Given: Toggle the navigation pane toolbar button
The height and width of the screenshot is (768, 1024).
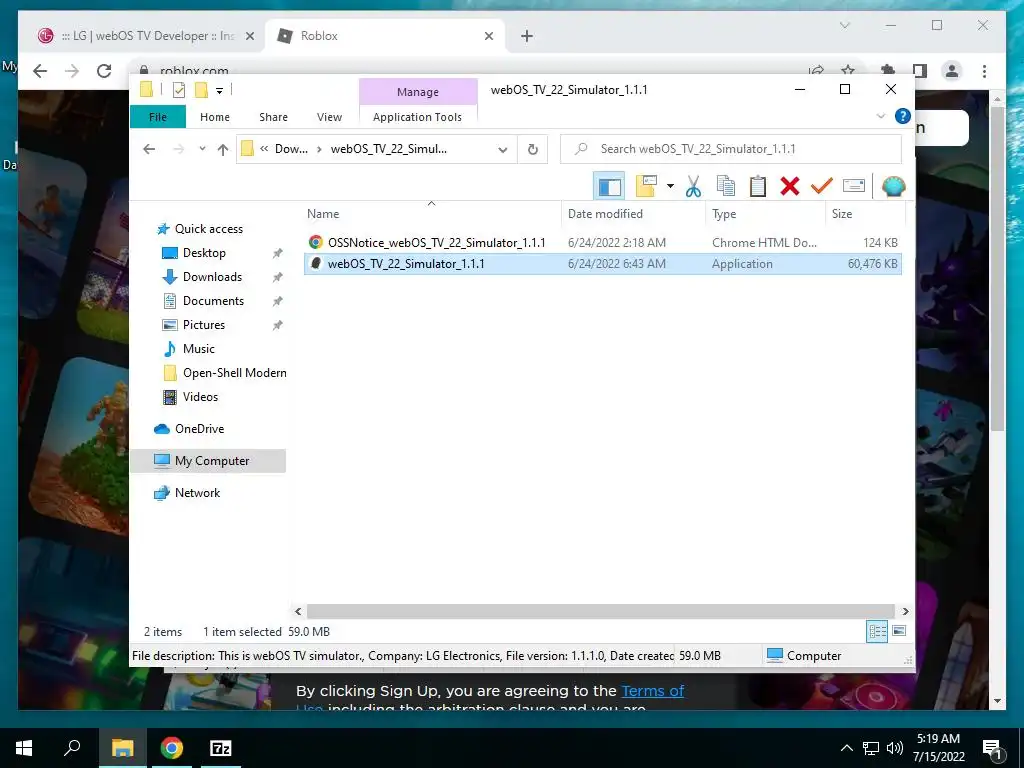Looking at the screenshot, I should pos(609,187).
